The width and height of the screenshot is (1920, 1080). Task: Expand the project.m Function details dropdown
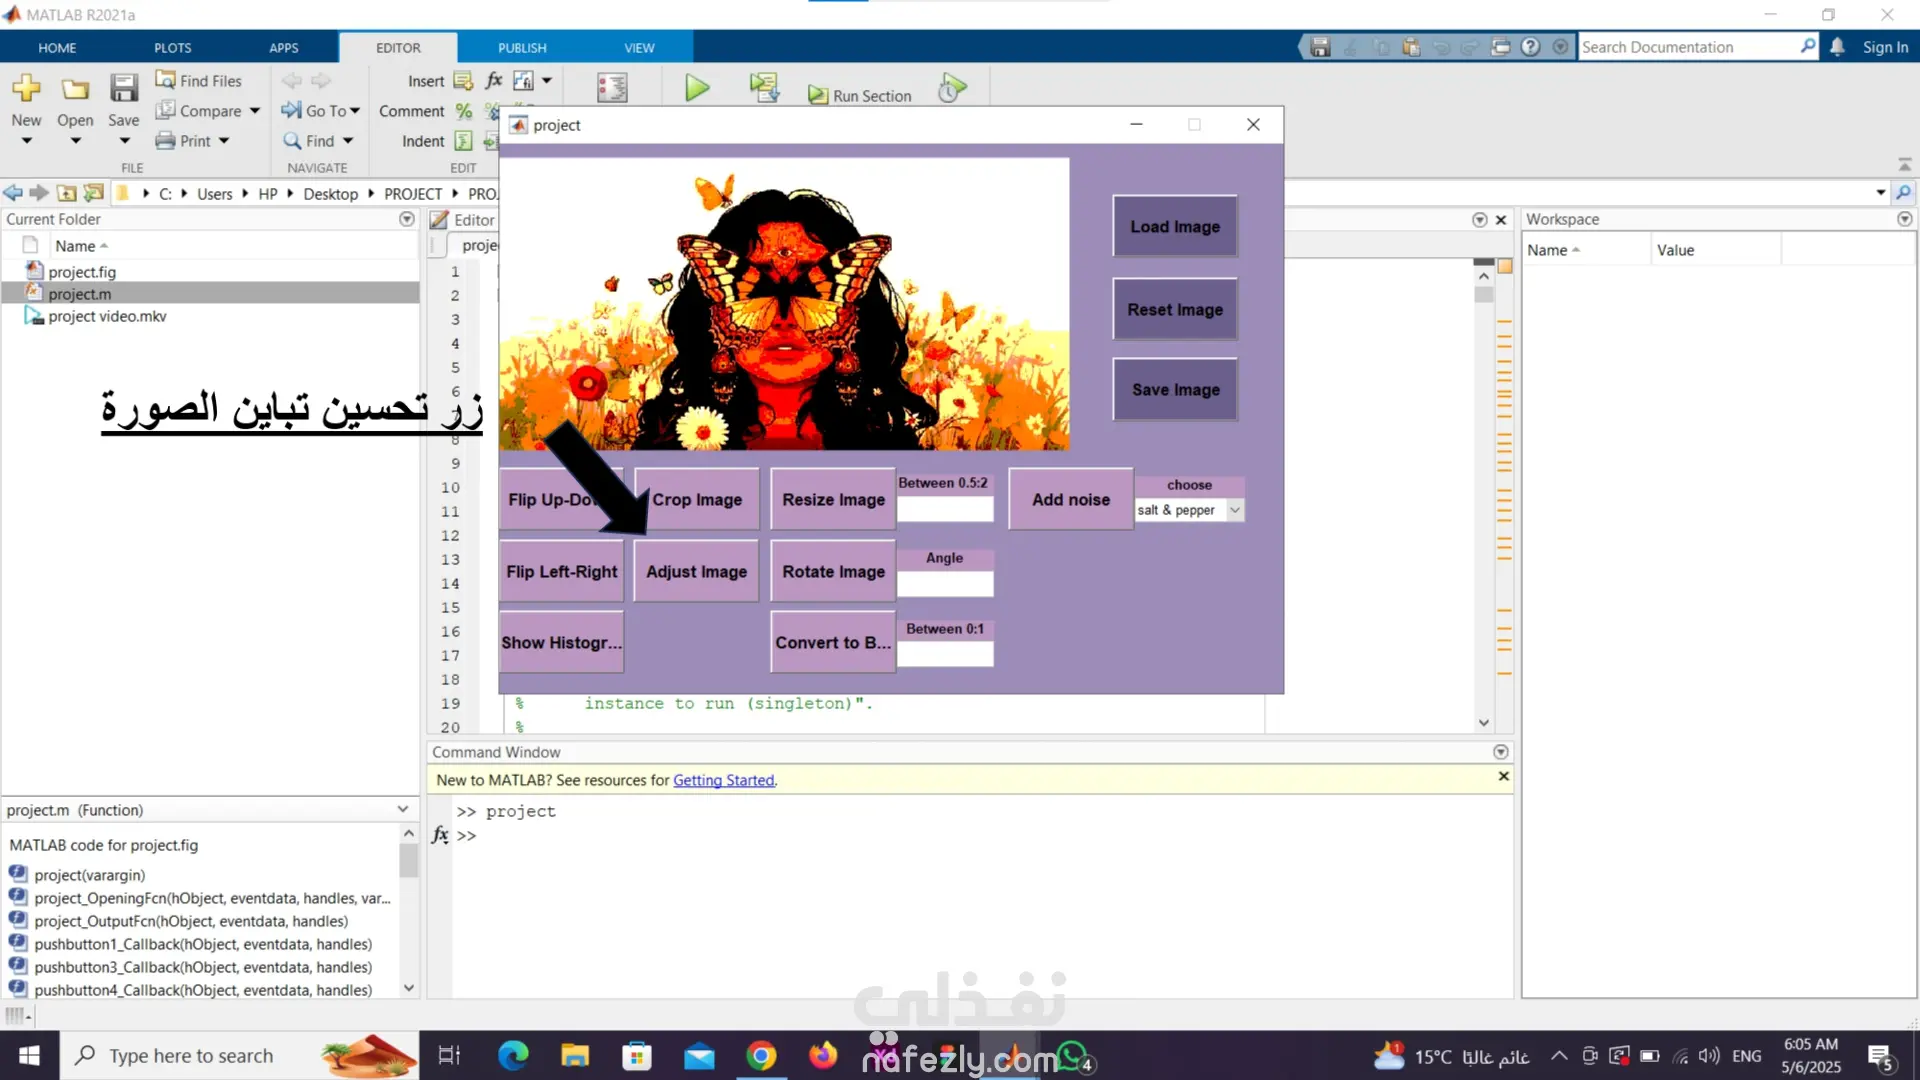click(403, 809)
